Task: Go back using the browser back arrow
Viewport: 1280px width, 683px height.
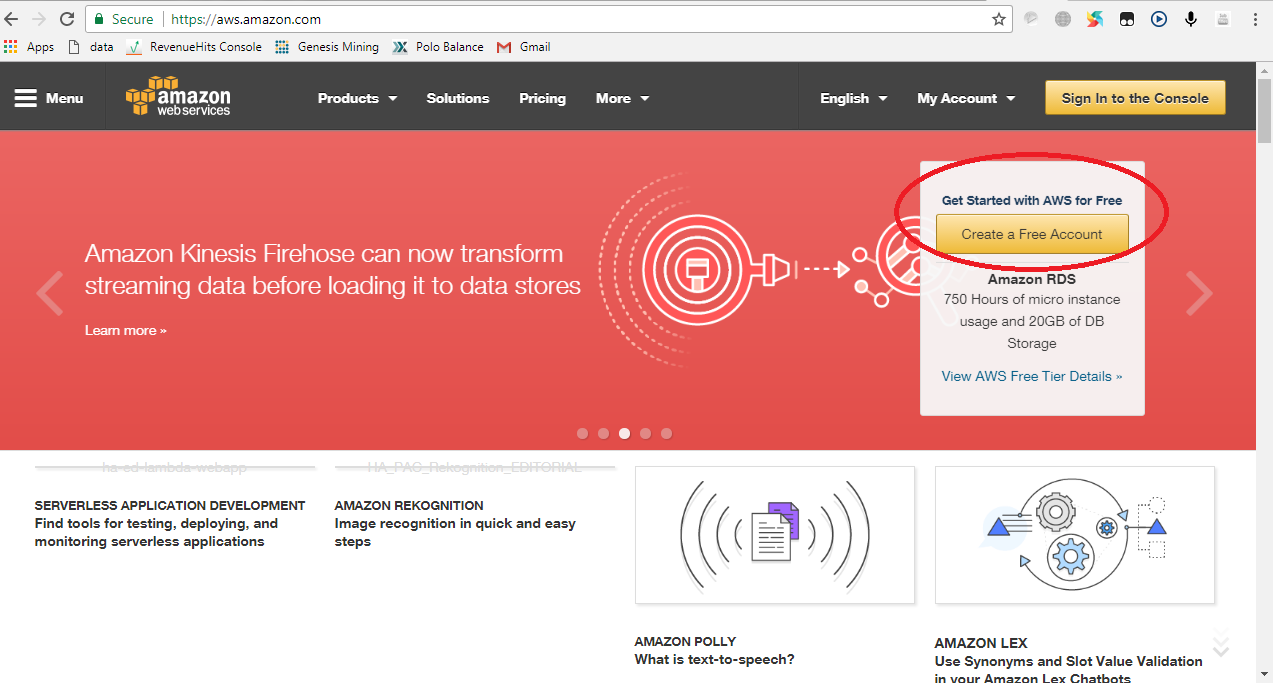Action: [x=12, y=19]
